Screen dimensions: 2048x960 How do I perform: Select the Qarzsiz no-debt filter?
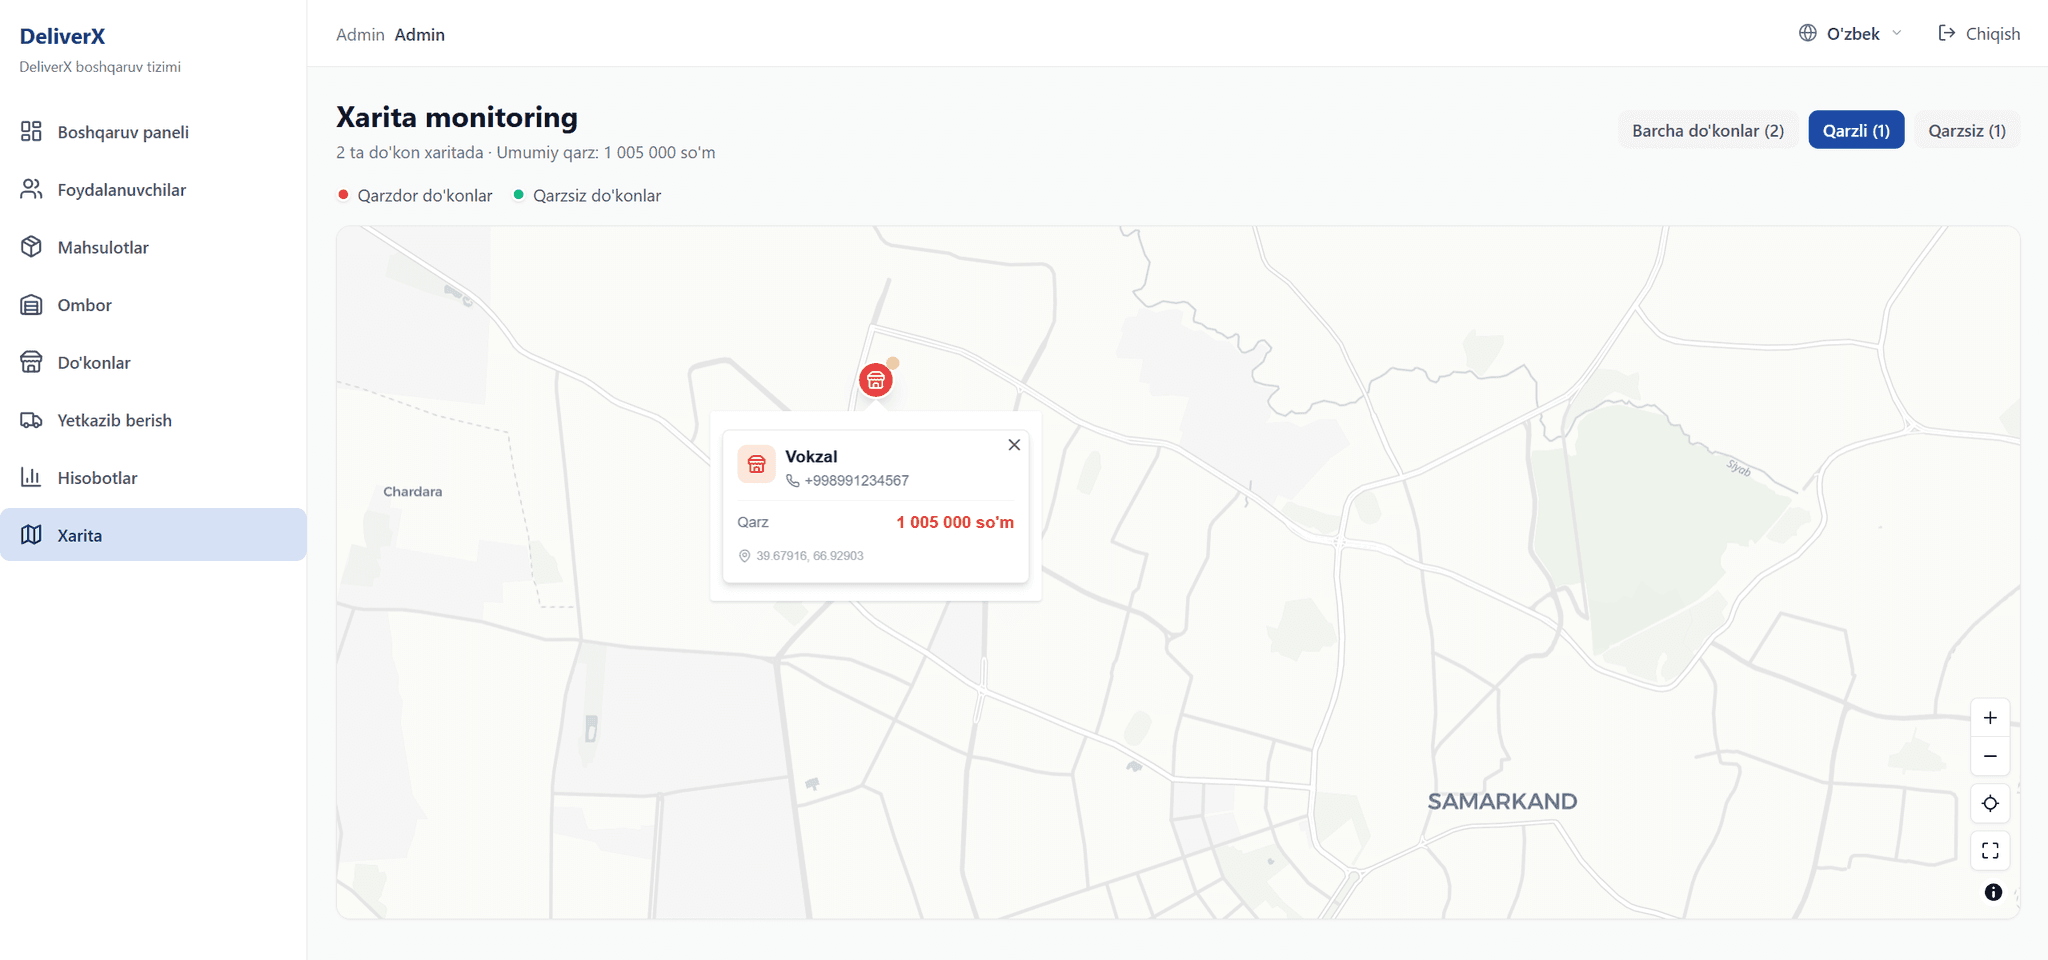click(1966, 131)
